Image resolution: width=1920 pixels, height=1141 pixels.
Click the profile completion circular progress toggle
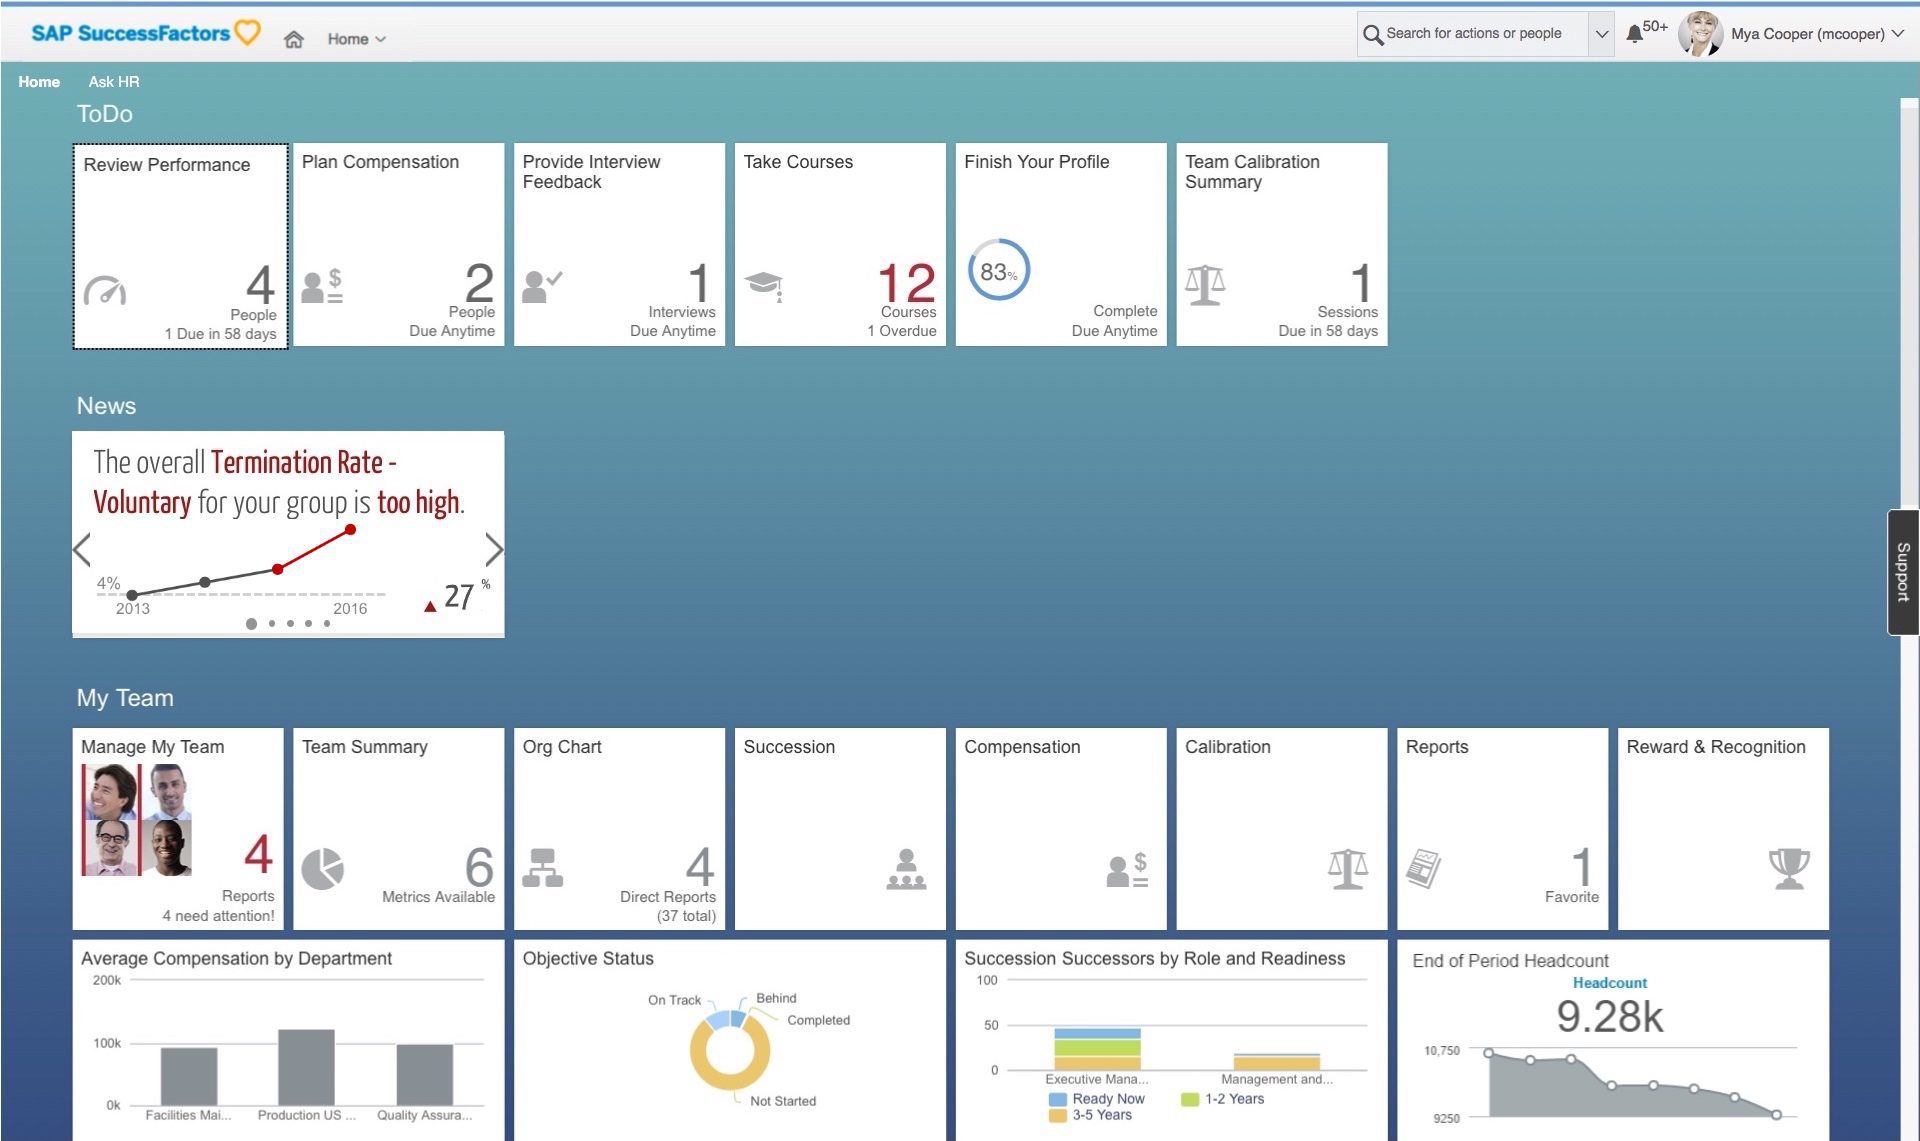999,272
